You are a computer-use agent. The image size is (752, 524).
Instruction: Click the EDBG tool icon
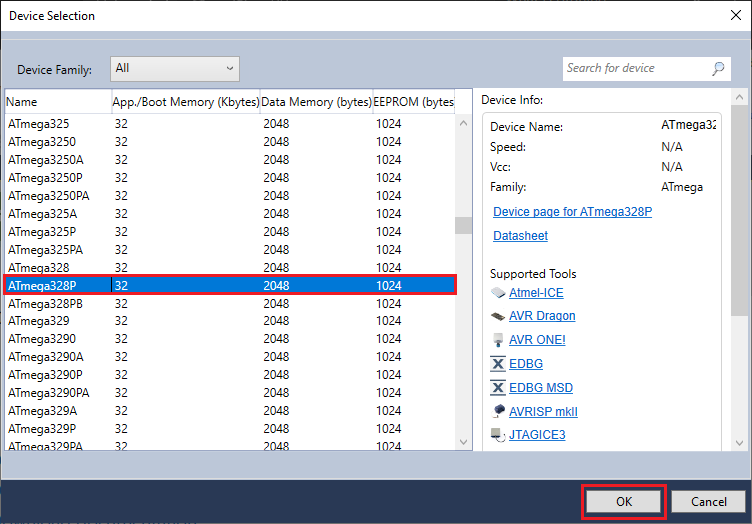pyautogui.click(x=498, y=364)
